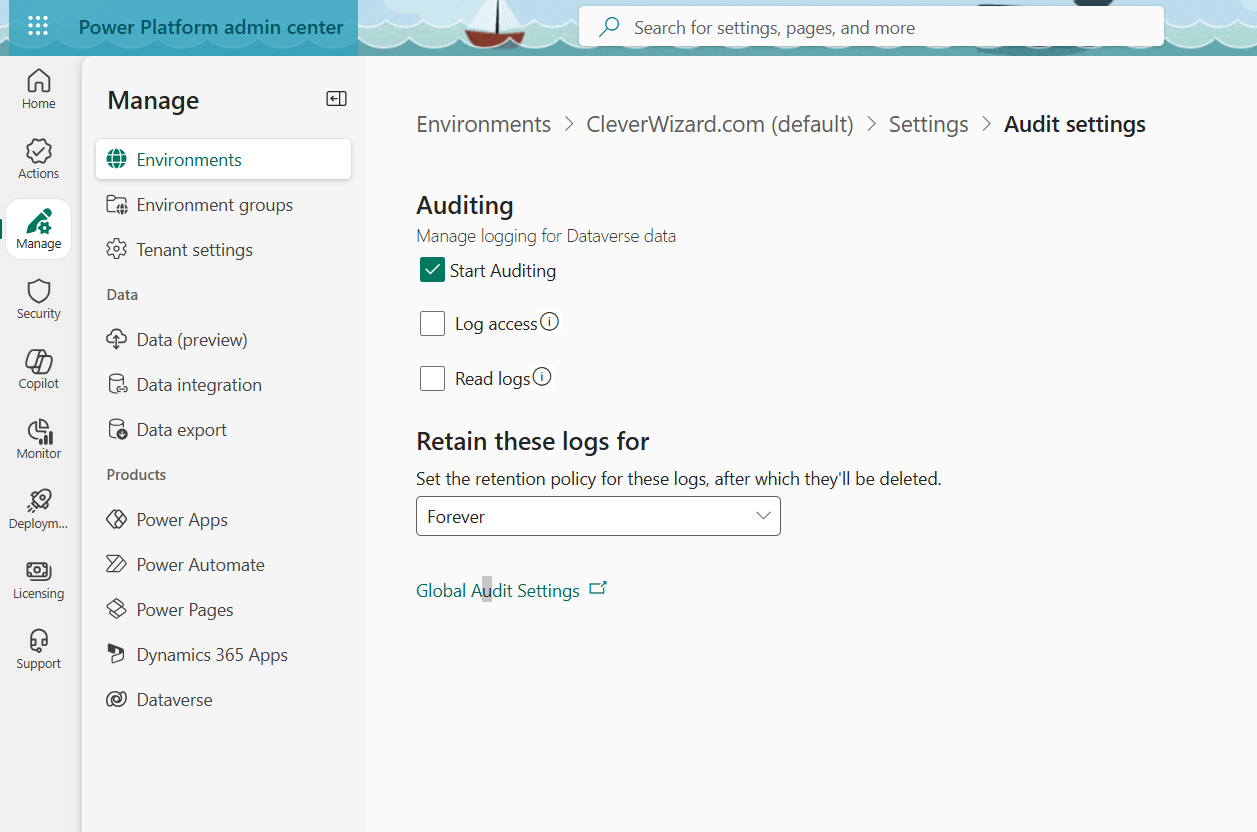Click the Dataverse swirl icon
Image resolution: width=1257 pixels, height=832 pixels.
[117, 699]
